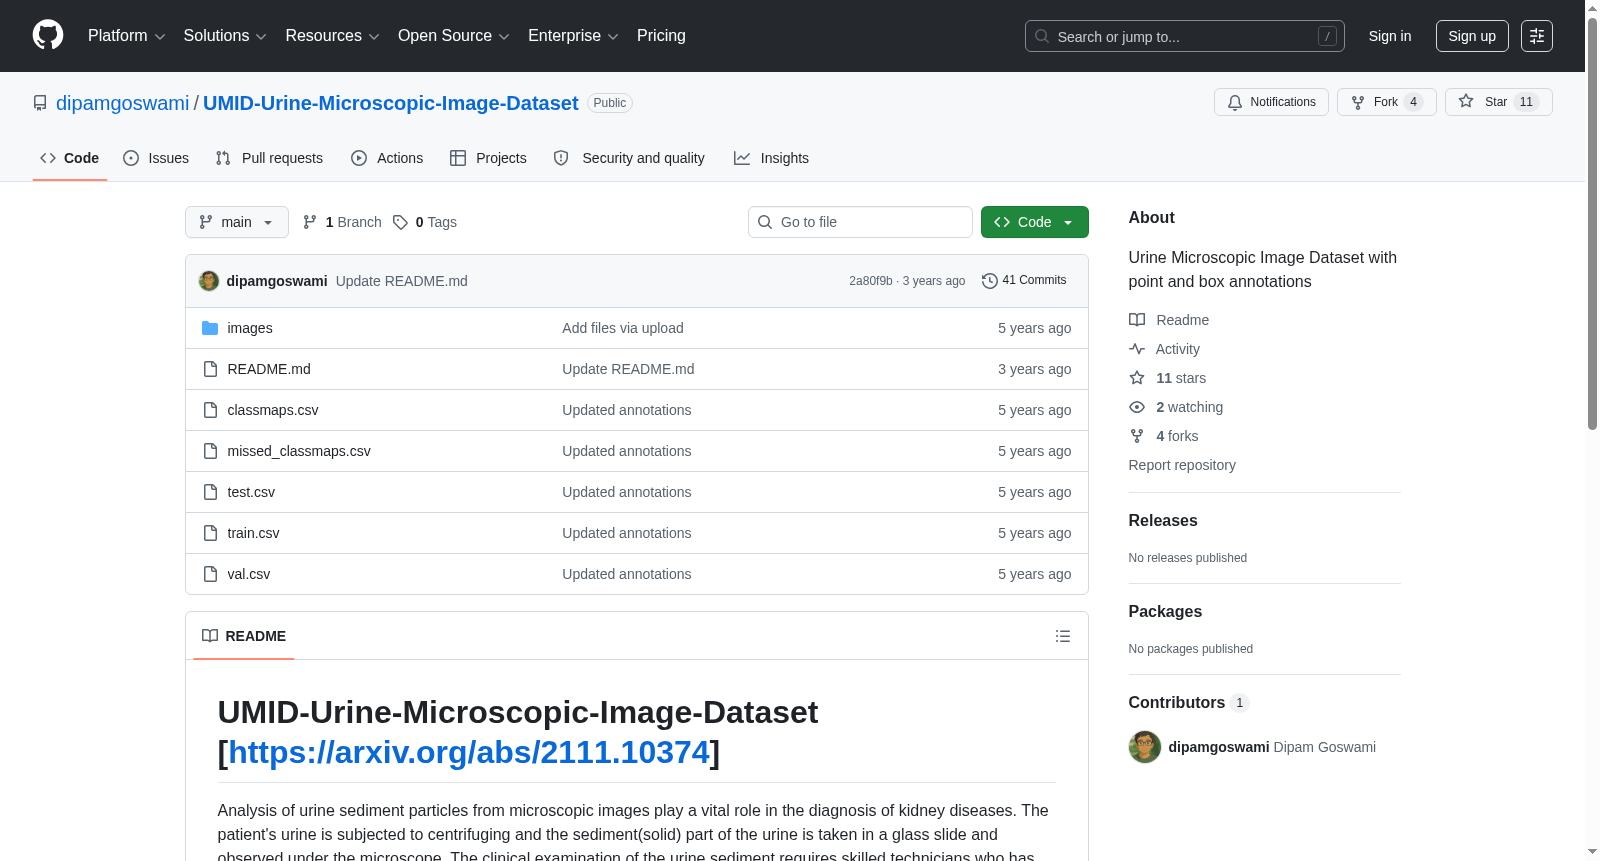This screenshot has height=861, width=1600.
Task: View the 41 Commits history
Action: point(1024,281)
